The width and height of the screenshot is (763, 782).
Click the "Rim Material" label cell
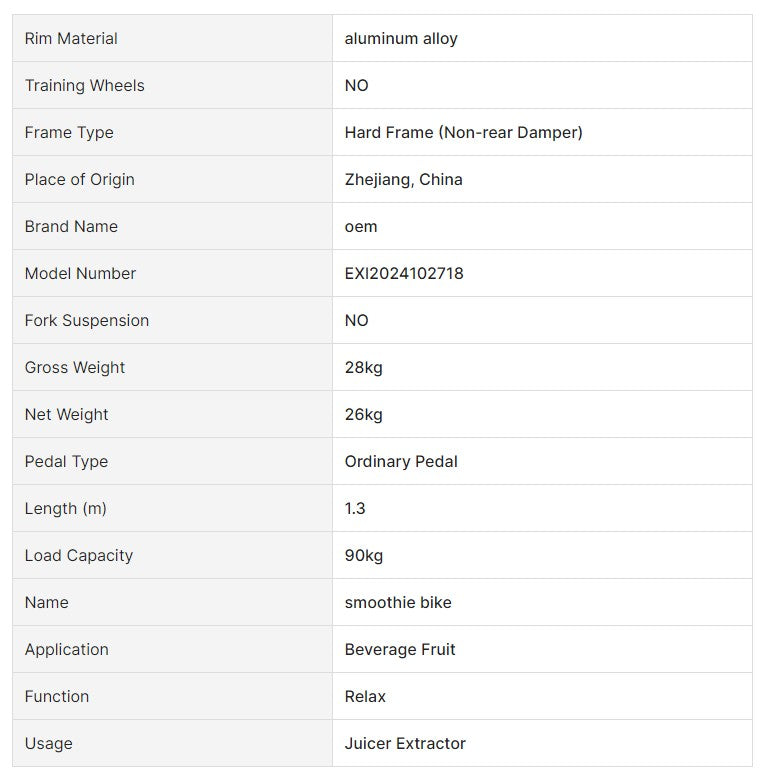coord(71,39)
